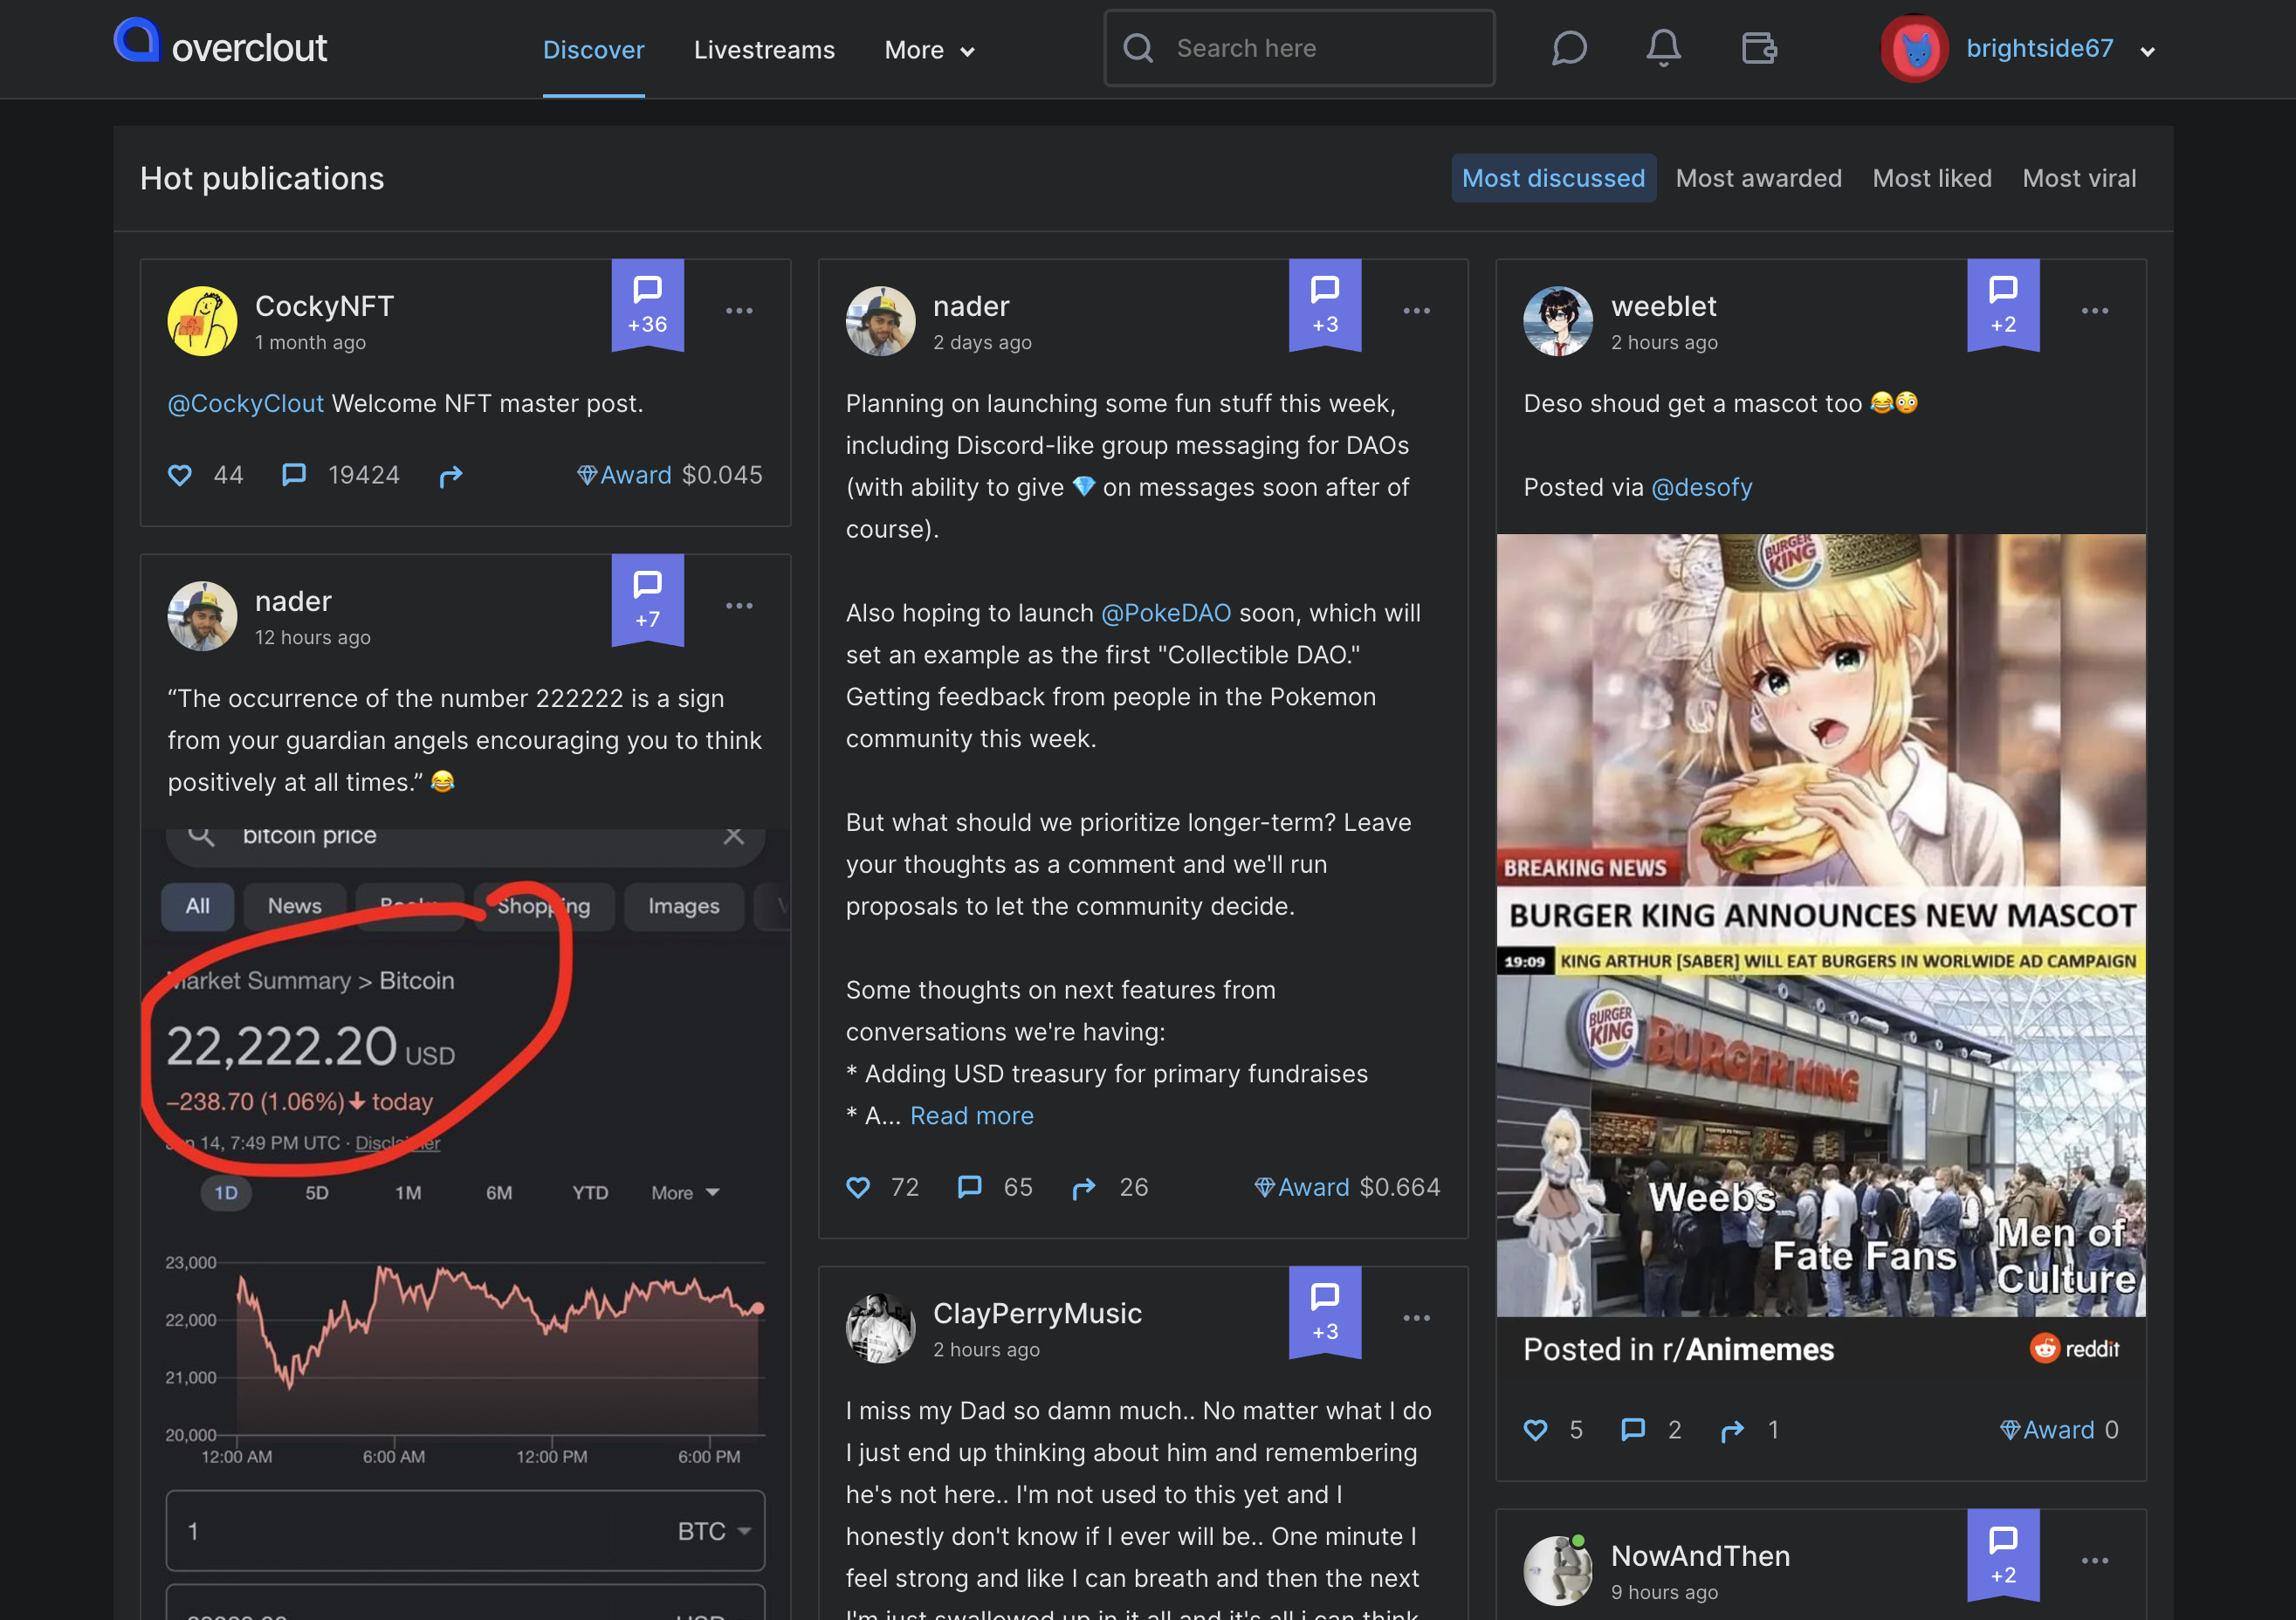
Task: Select the Most awarded filter
Action: 1758,178
